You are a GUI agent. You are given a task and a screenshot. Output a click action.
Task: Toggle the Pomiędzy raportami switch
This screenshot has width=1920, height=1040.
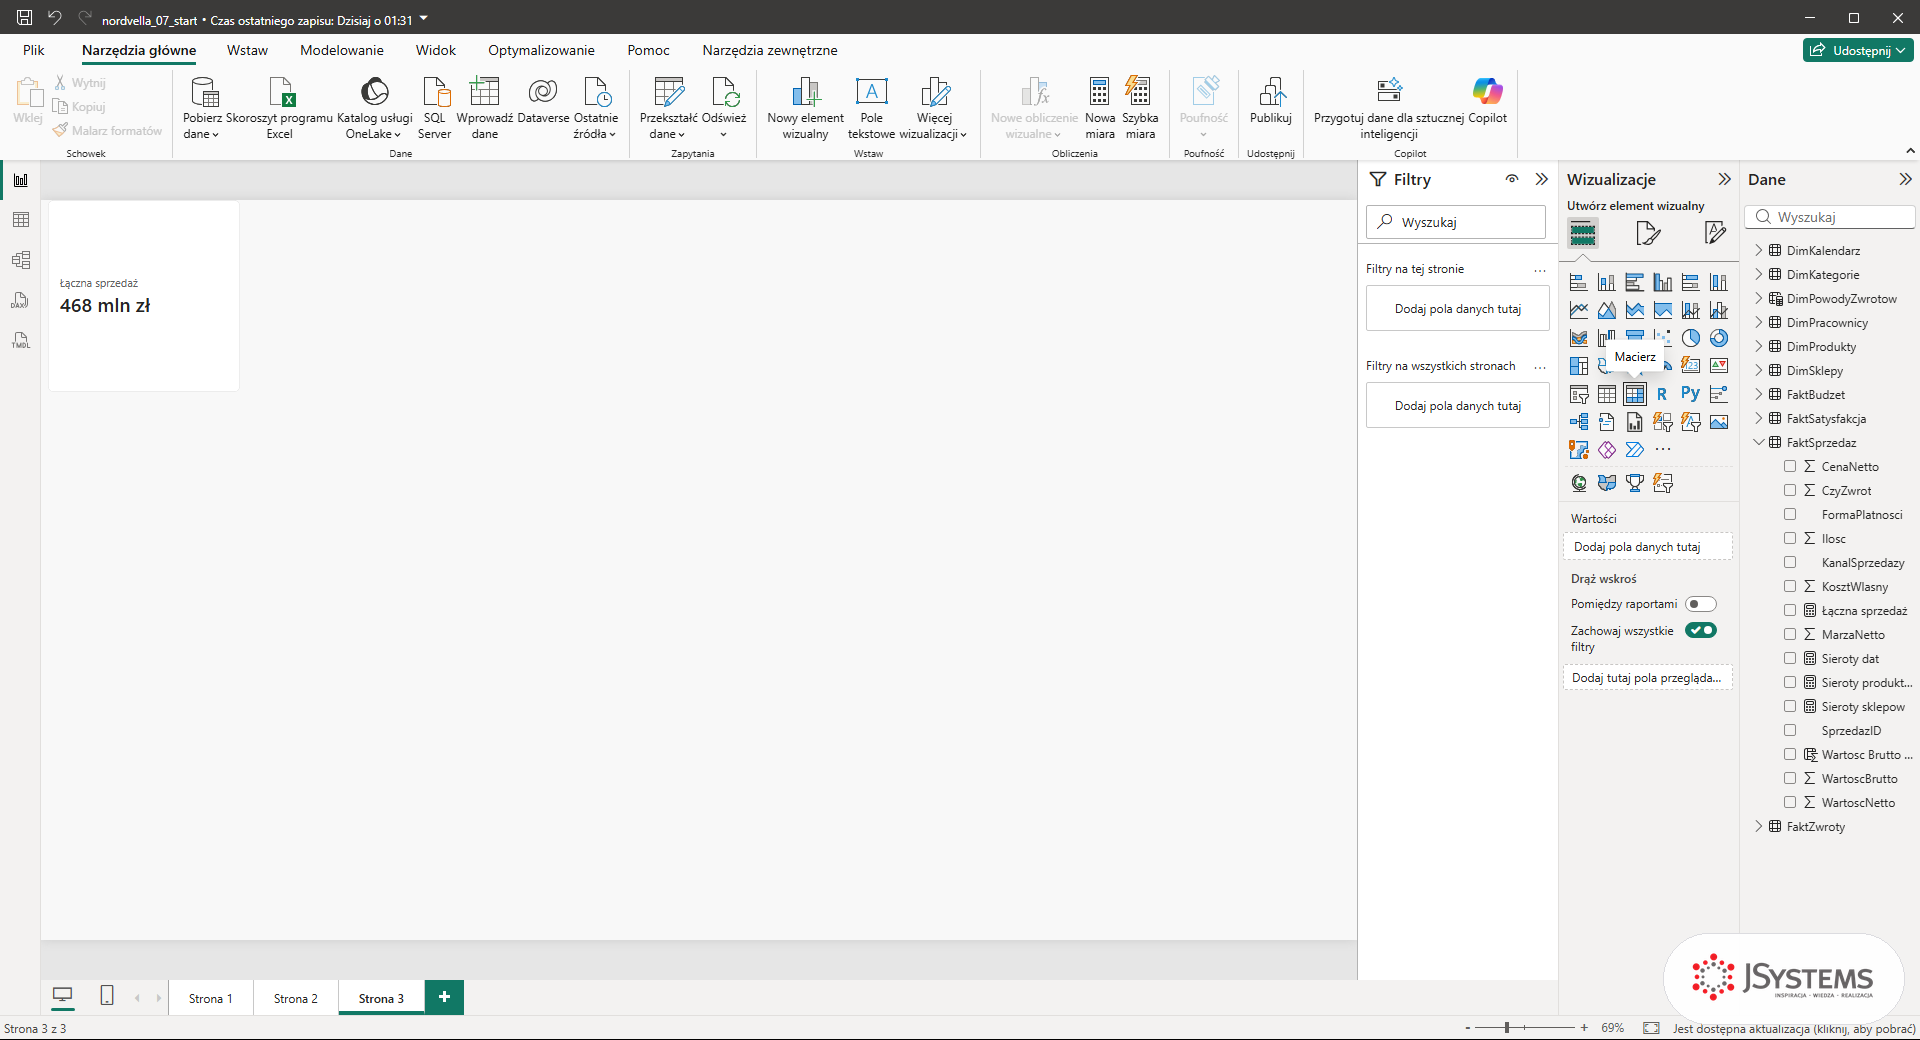coord(1700,604)
